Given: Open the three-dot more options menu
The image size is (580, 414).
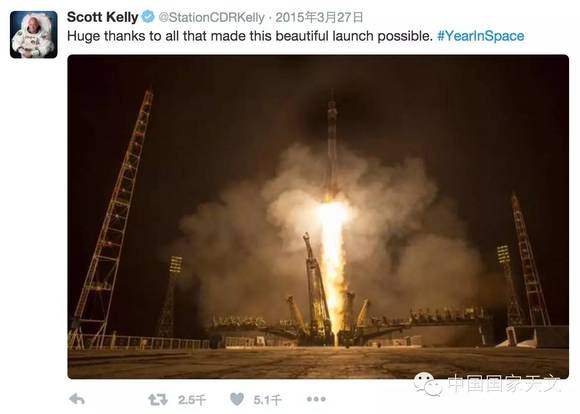Looking at the screenshot, I should tap(316, 399).
